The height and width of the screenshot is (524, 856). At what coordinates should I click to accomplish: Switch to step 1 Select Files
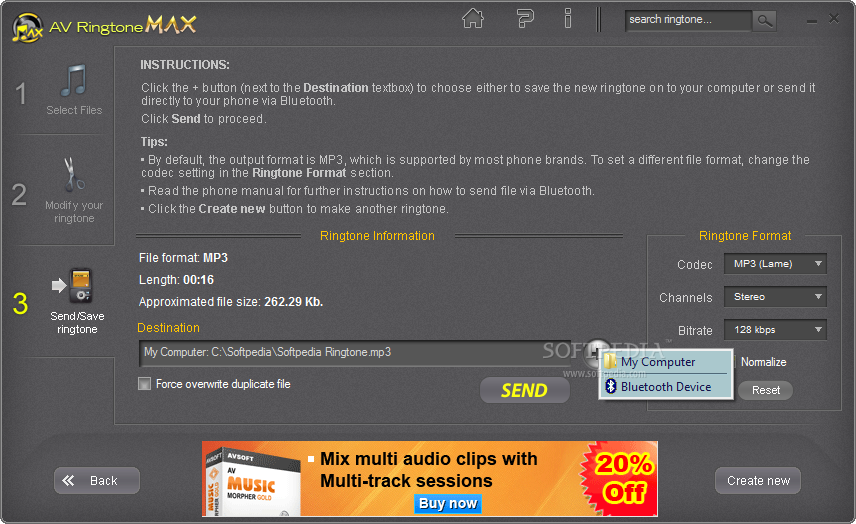(60, 90)
